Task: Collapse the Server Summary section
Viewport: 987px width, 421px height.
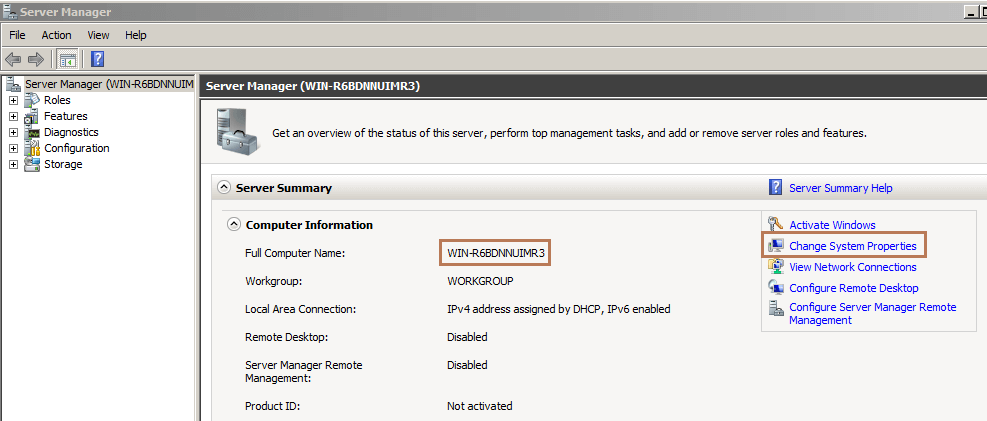Action: (224, 188)
